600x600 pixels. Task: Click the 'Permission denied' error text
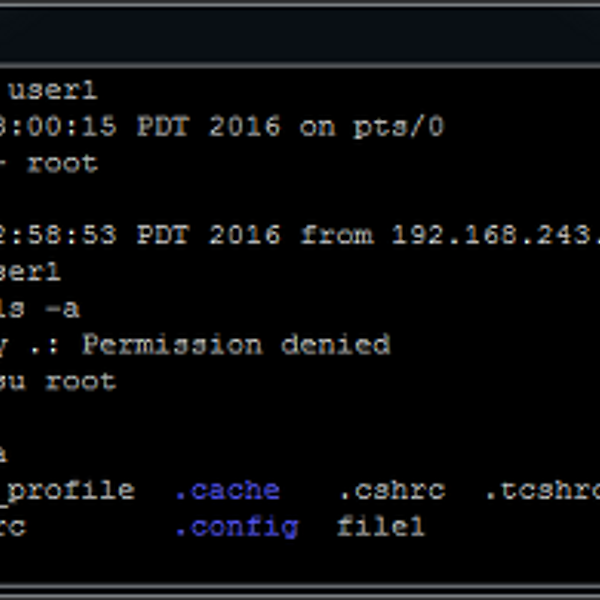coord(235,345)
